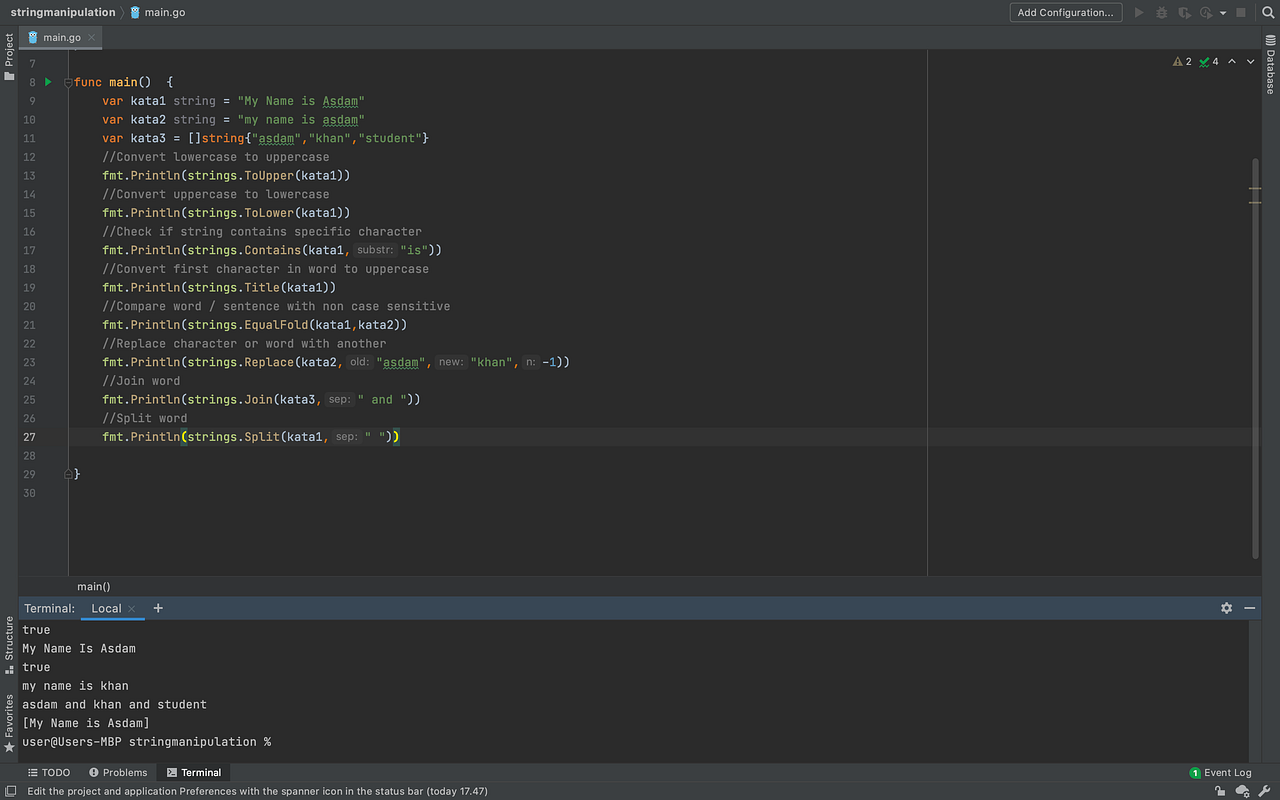
Task: Click the spanner preferences icon in status bar
Action: point(1266,791)
